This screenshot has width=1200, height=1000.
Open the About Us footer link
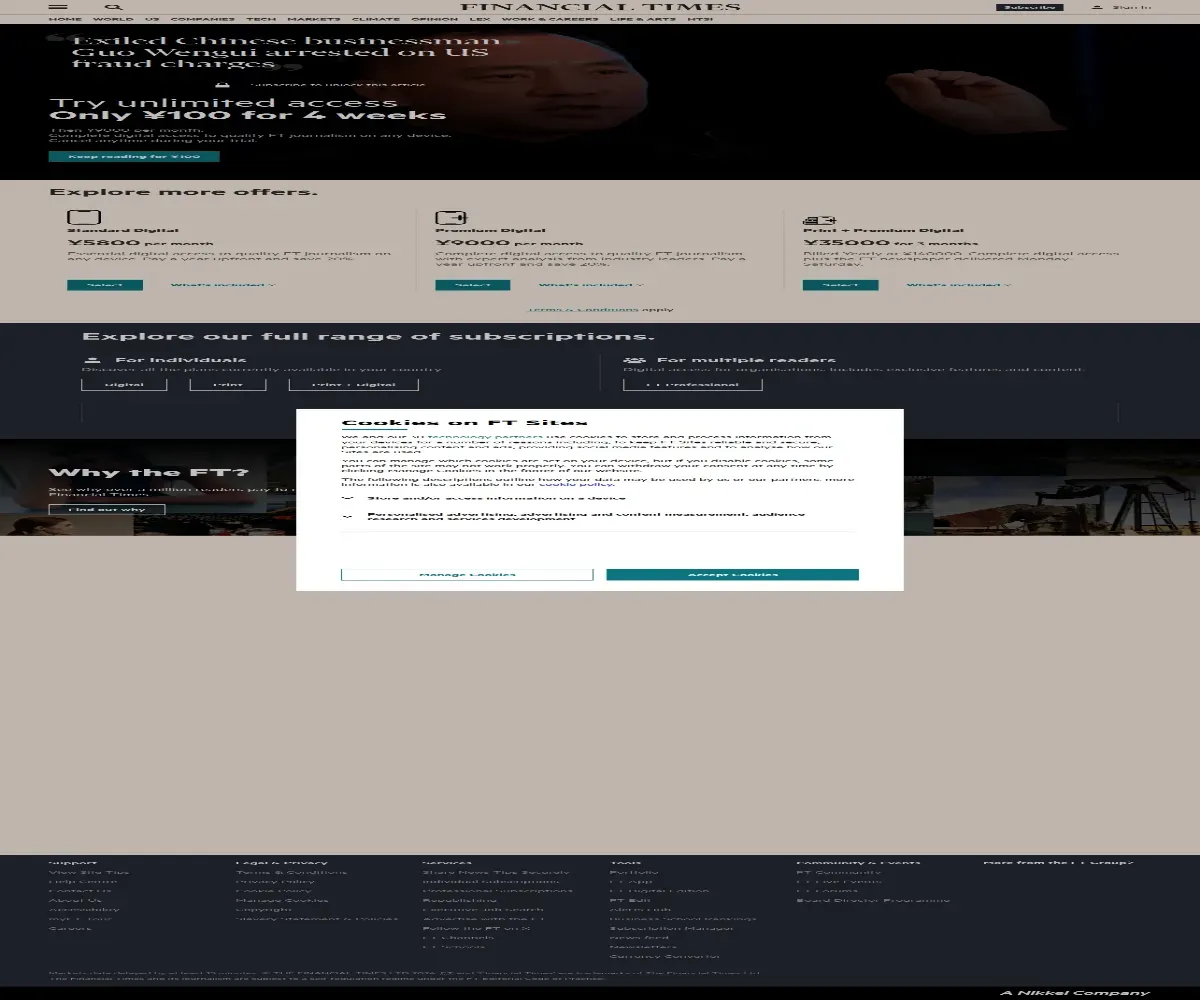(76, 900)
